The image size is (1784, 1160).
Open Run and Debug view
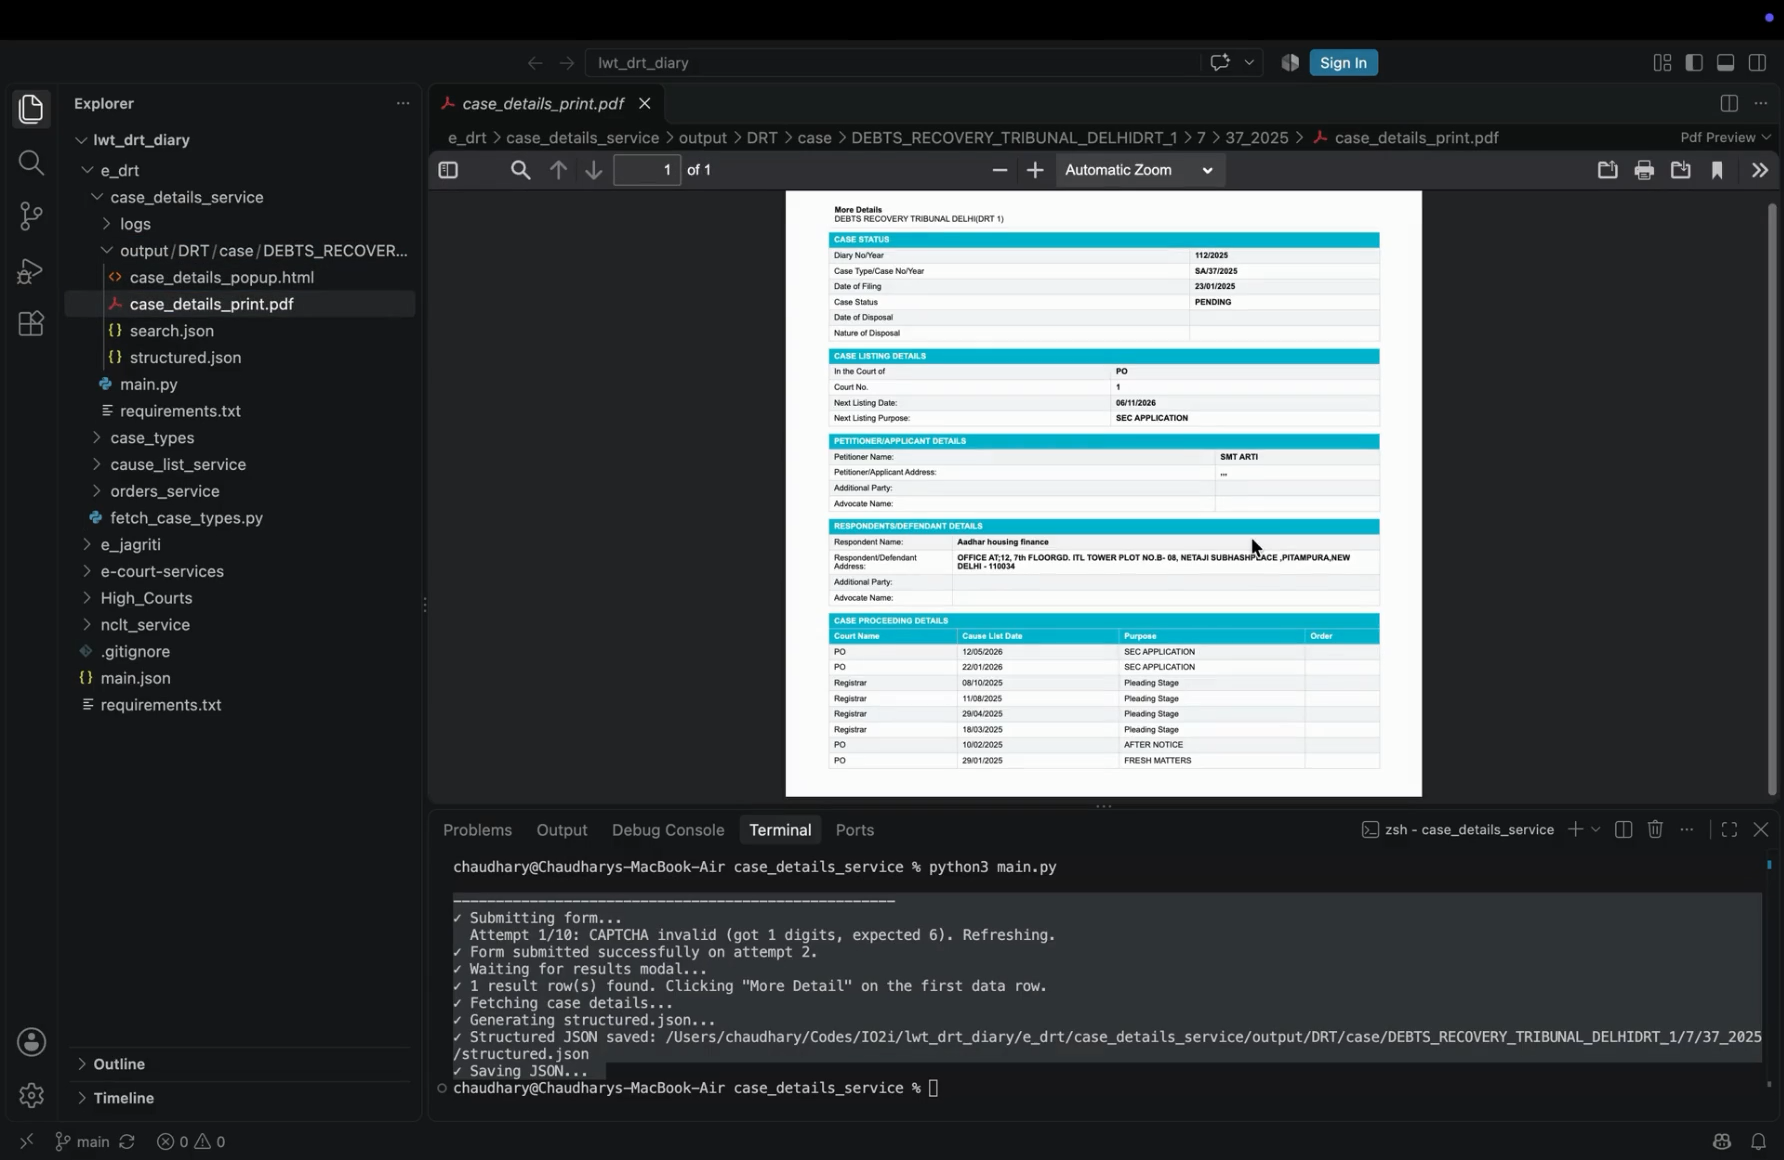[x=31, y=270]
